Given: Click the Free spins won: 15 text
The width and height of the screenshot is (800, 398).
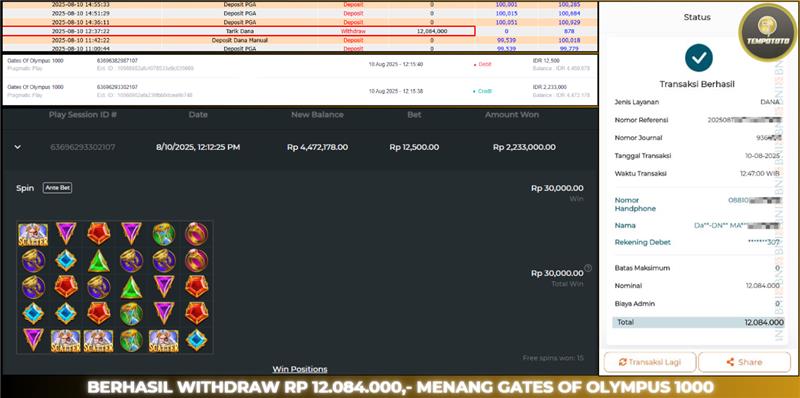Looking at the screenshot, I should (553, 358).
